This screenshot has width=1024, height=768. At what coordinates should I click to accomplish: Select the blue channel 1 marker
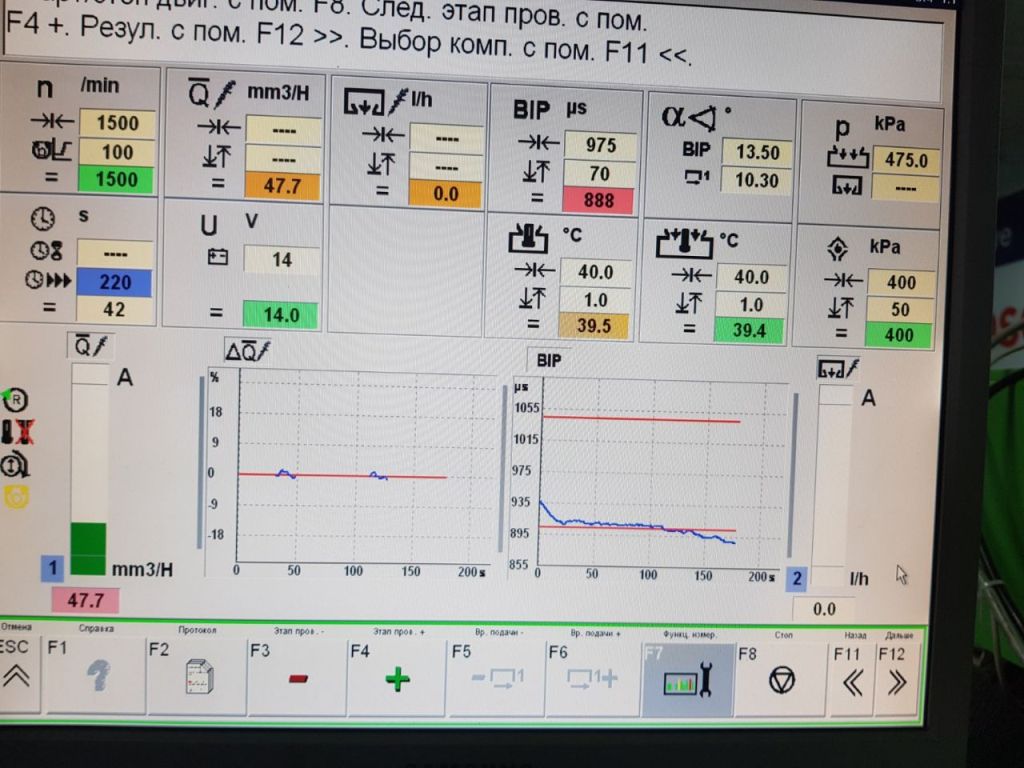coord(52,568)
